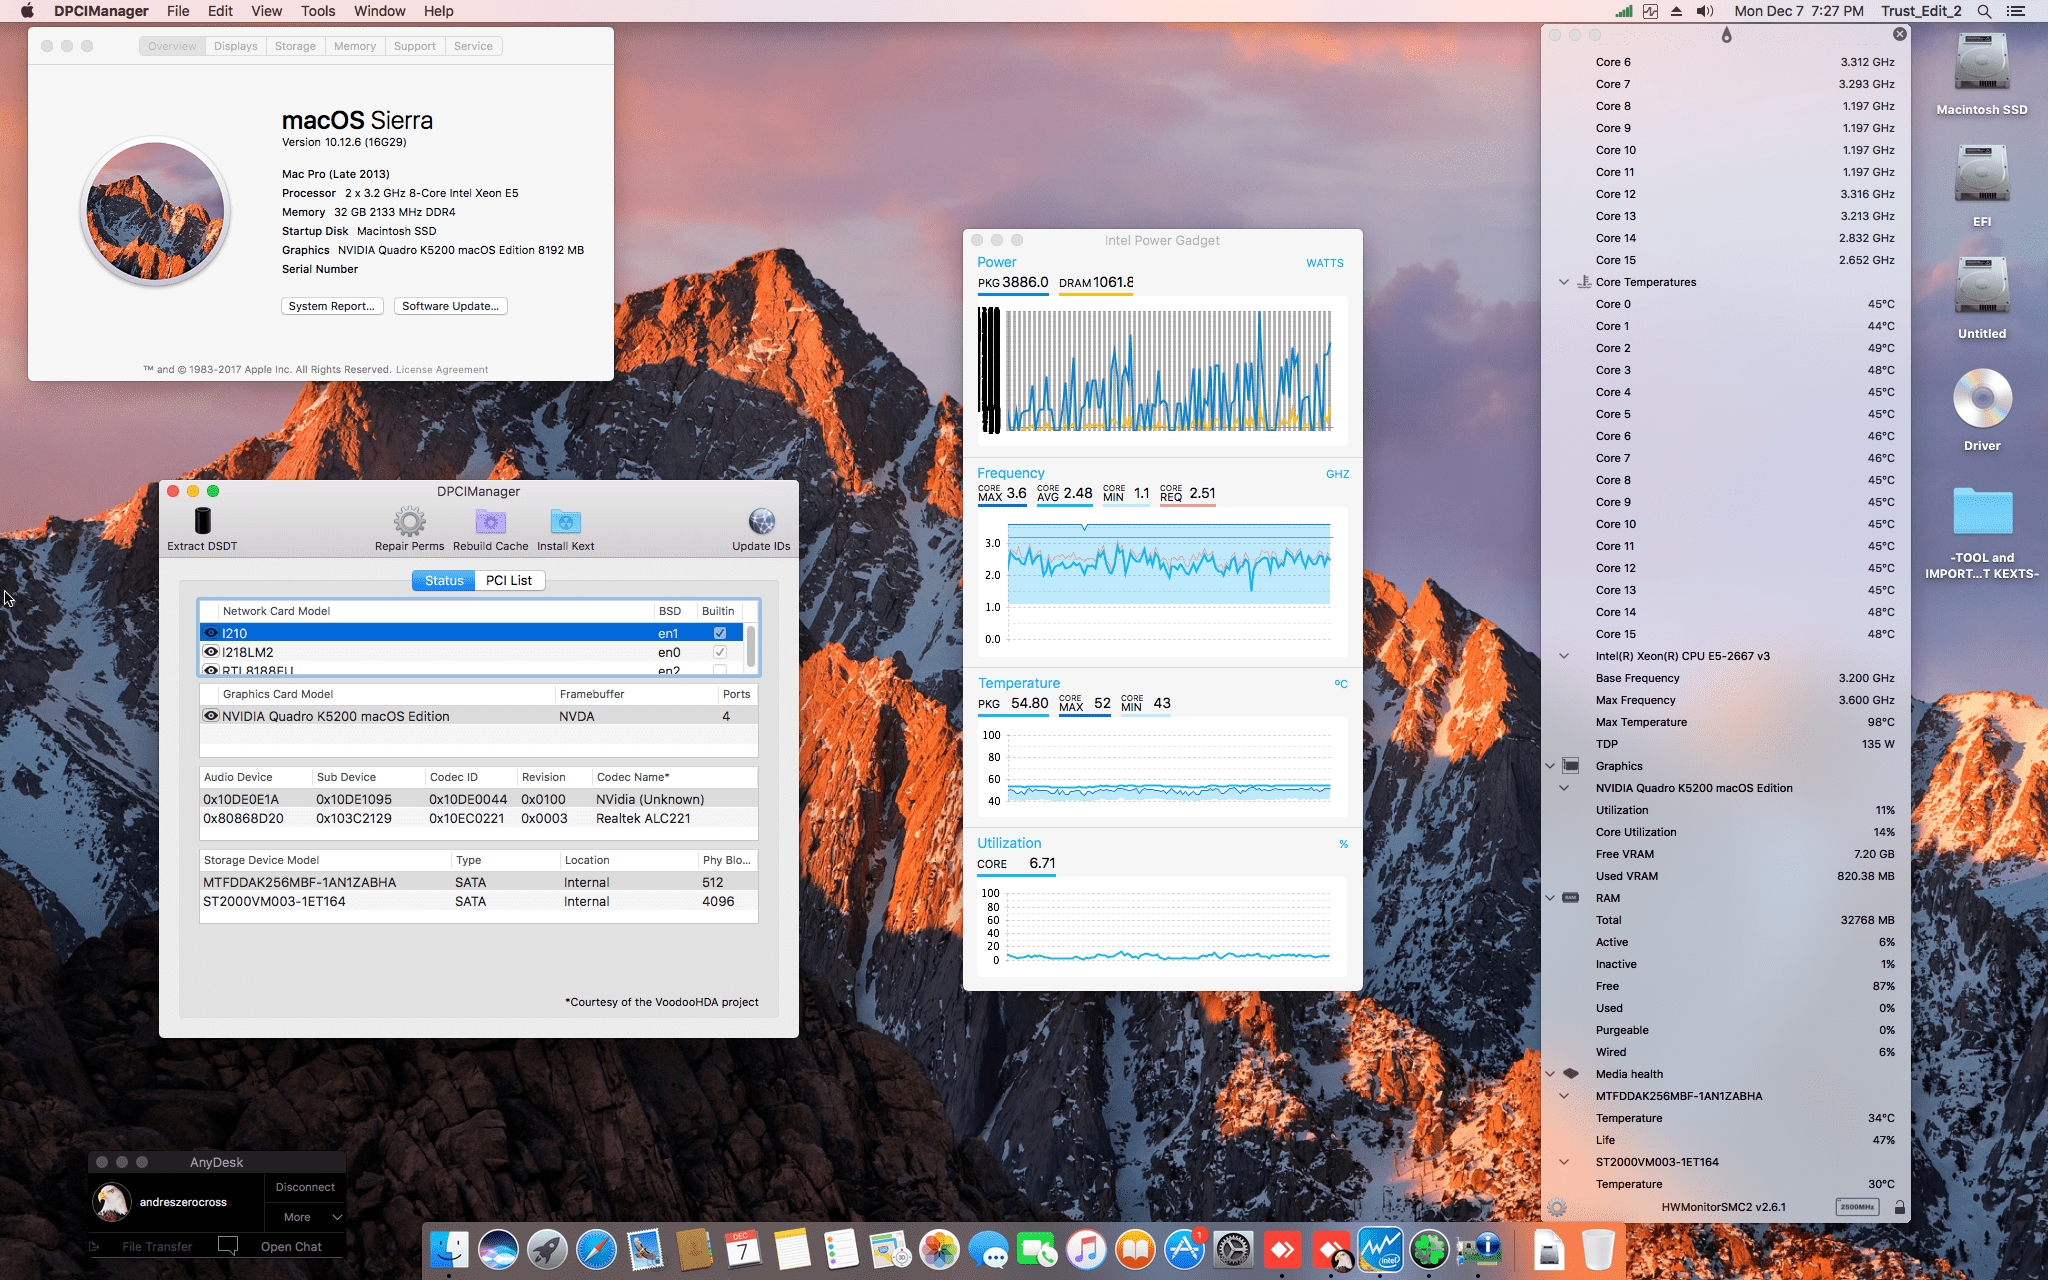Click Network Card Model column header

[x=436, y=611]
